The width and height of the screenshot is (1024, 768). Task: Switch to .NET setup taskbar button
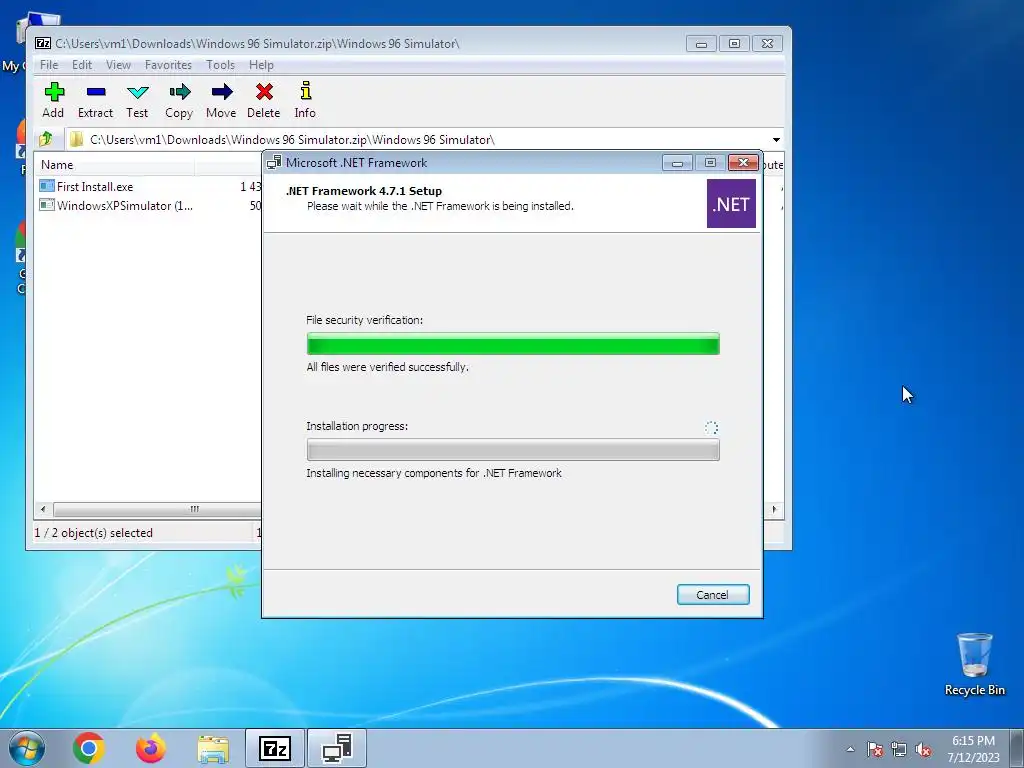pyautogui.click(x=337, y=748)
